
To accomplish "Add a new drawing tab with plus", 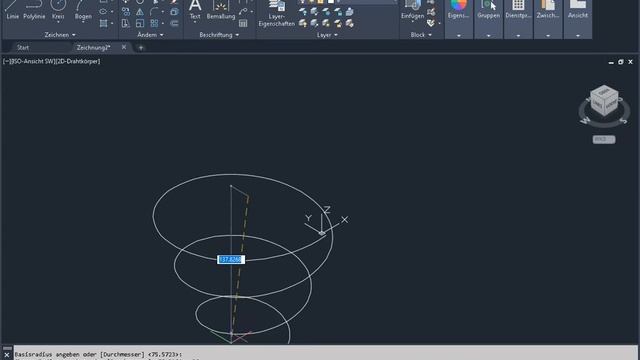I will pos(141,48).
